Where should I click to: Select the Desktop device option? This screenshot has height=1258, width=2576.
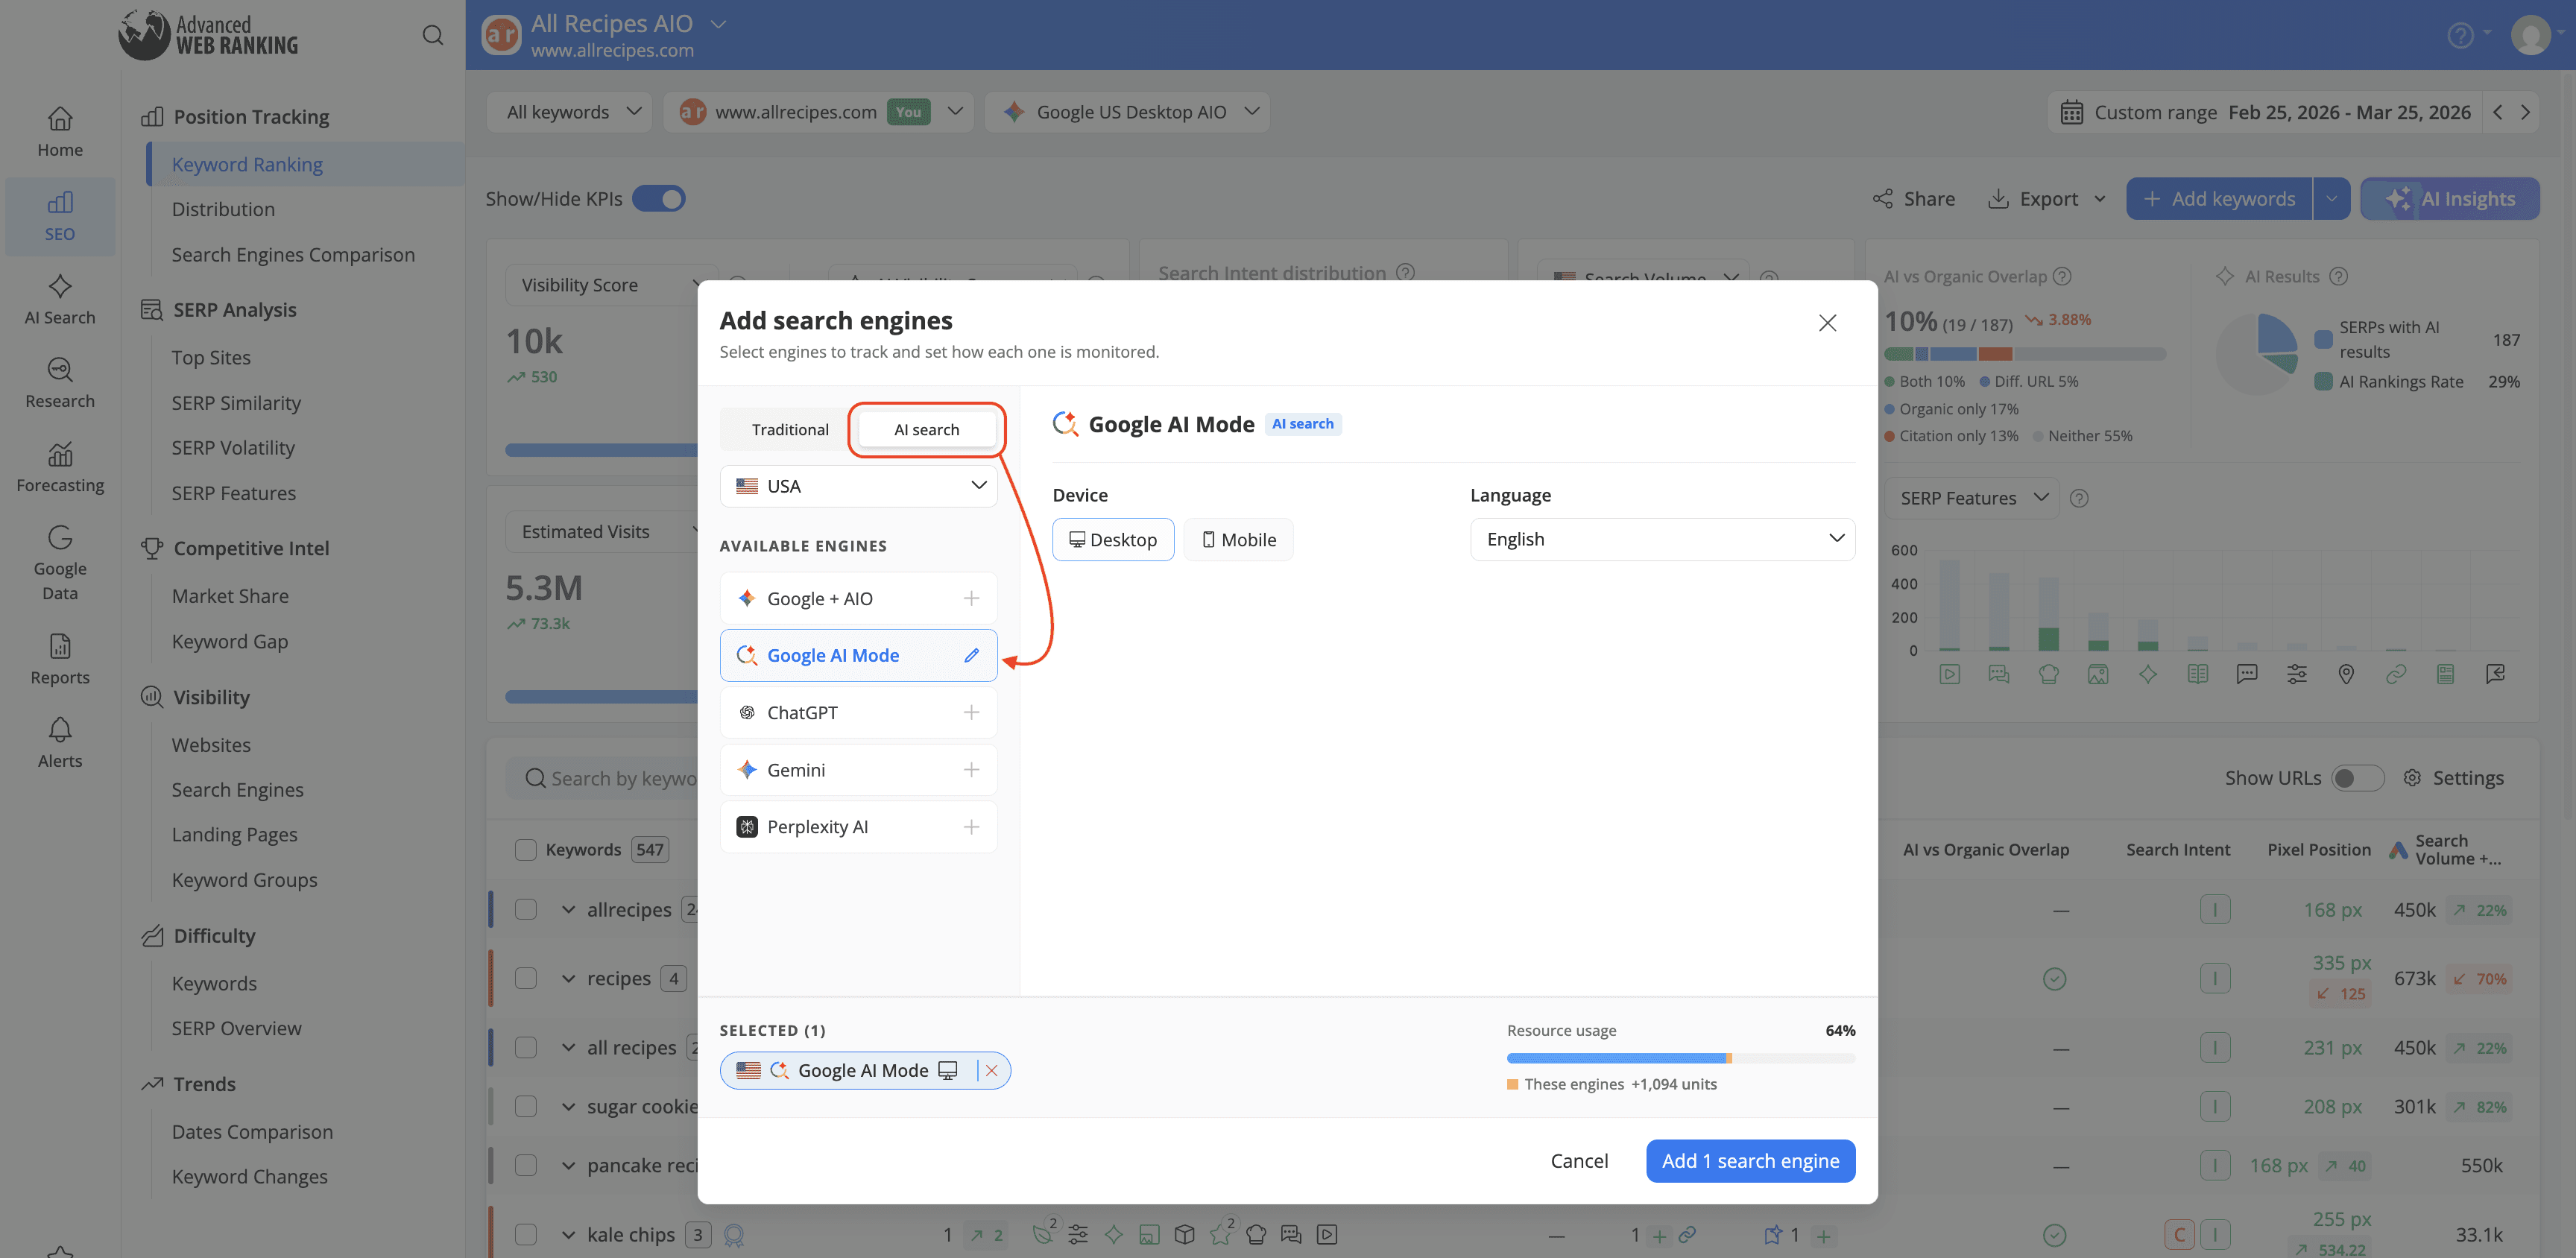point(1113,539)
